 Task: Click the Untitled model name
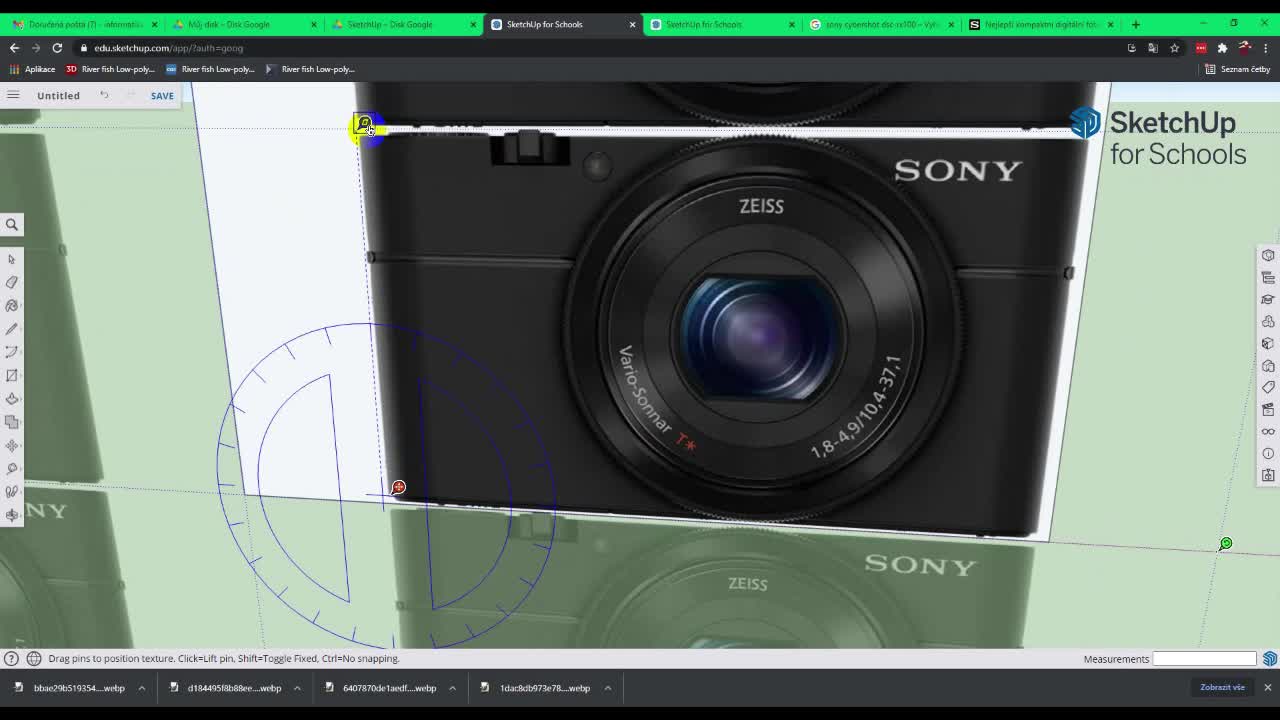coord(58,95)
